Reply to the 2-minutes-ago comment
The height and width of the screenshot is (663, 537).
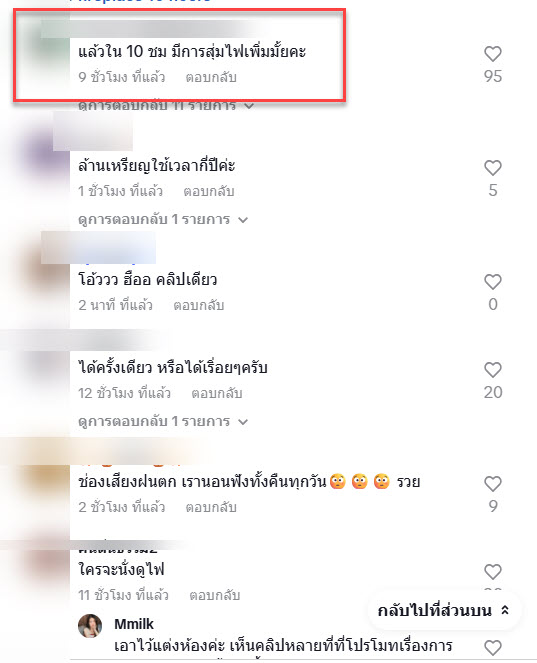[199, 305]
